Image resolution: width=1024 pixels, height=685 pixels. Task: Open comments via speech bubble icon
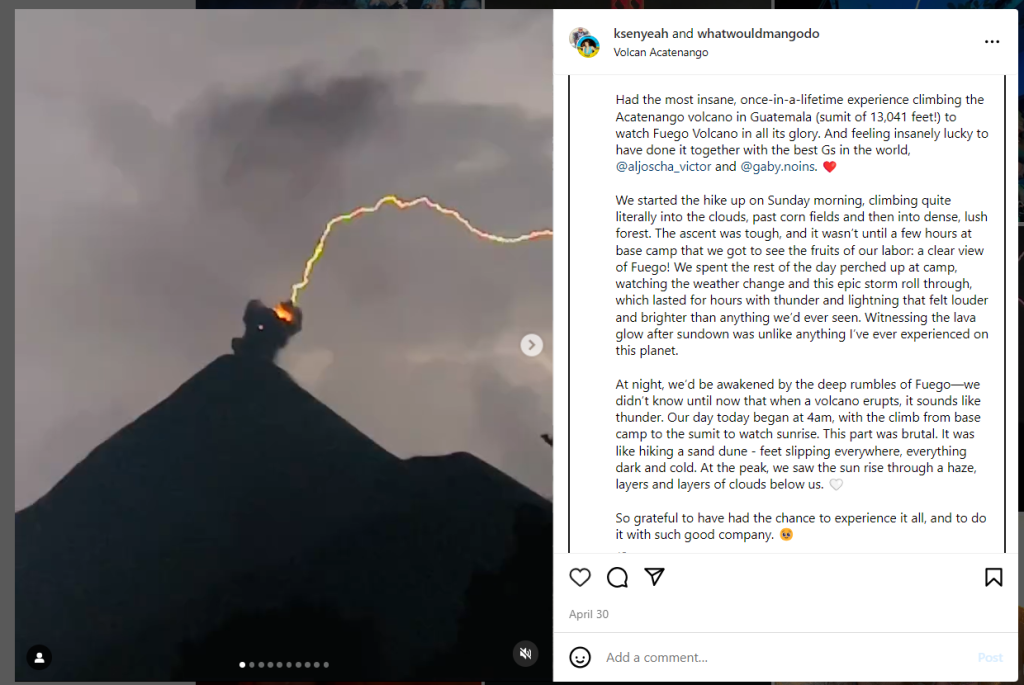[x=617, y=577]
